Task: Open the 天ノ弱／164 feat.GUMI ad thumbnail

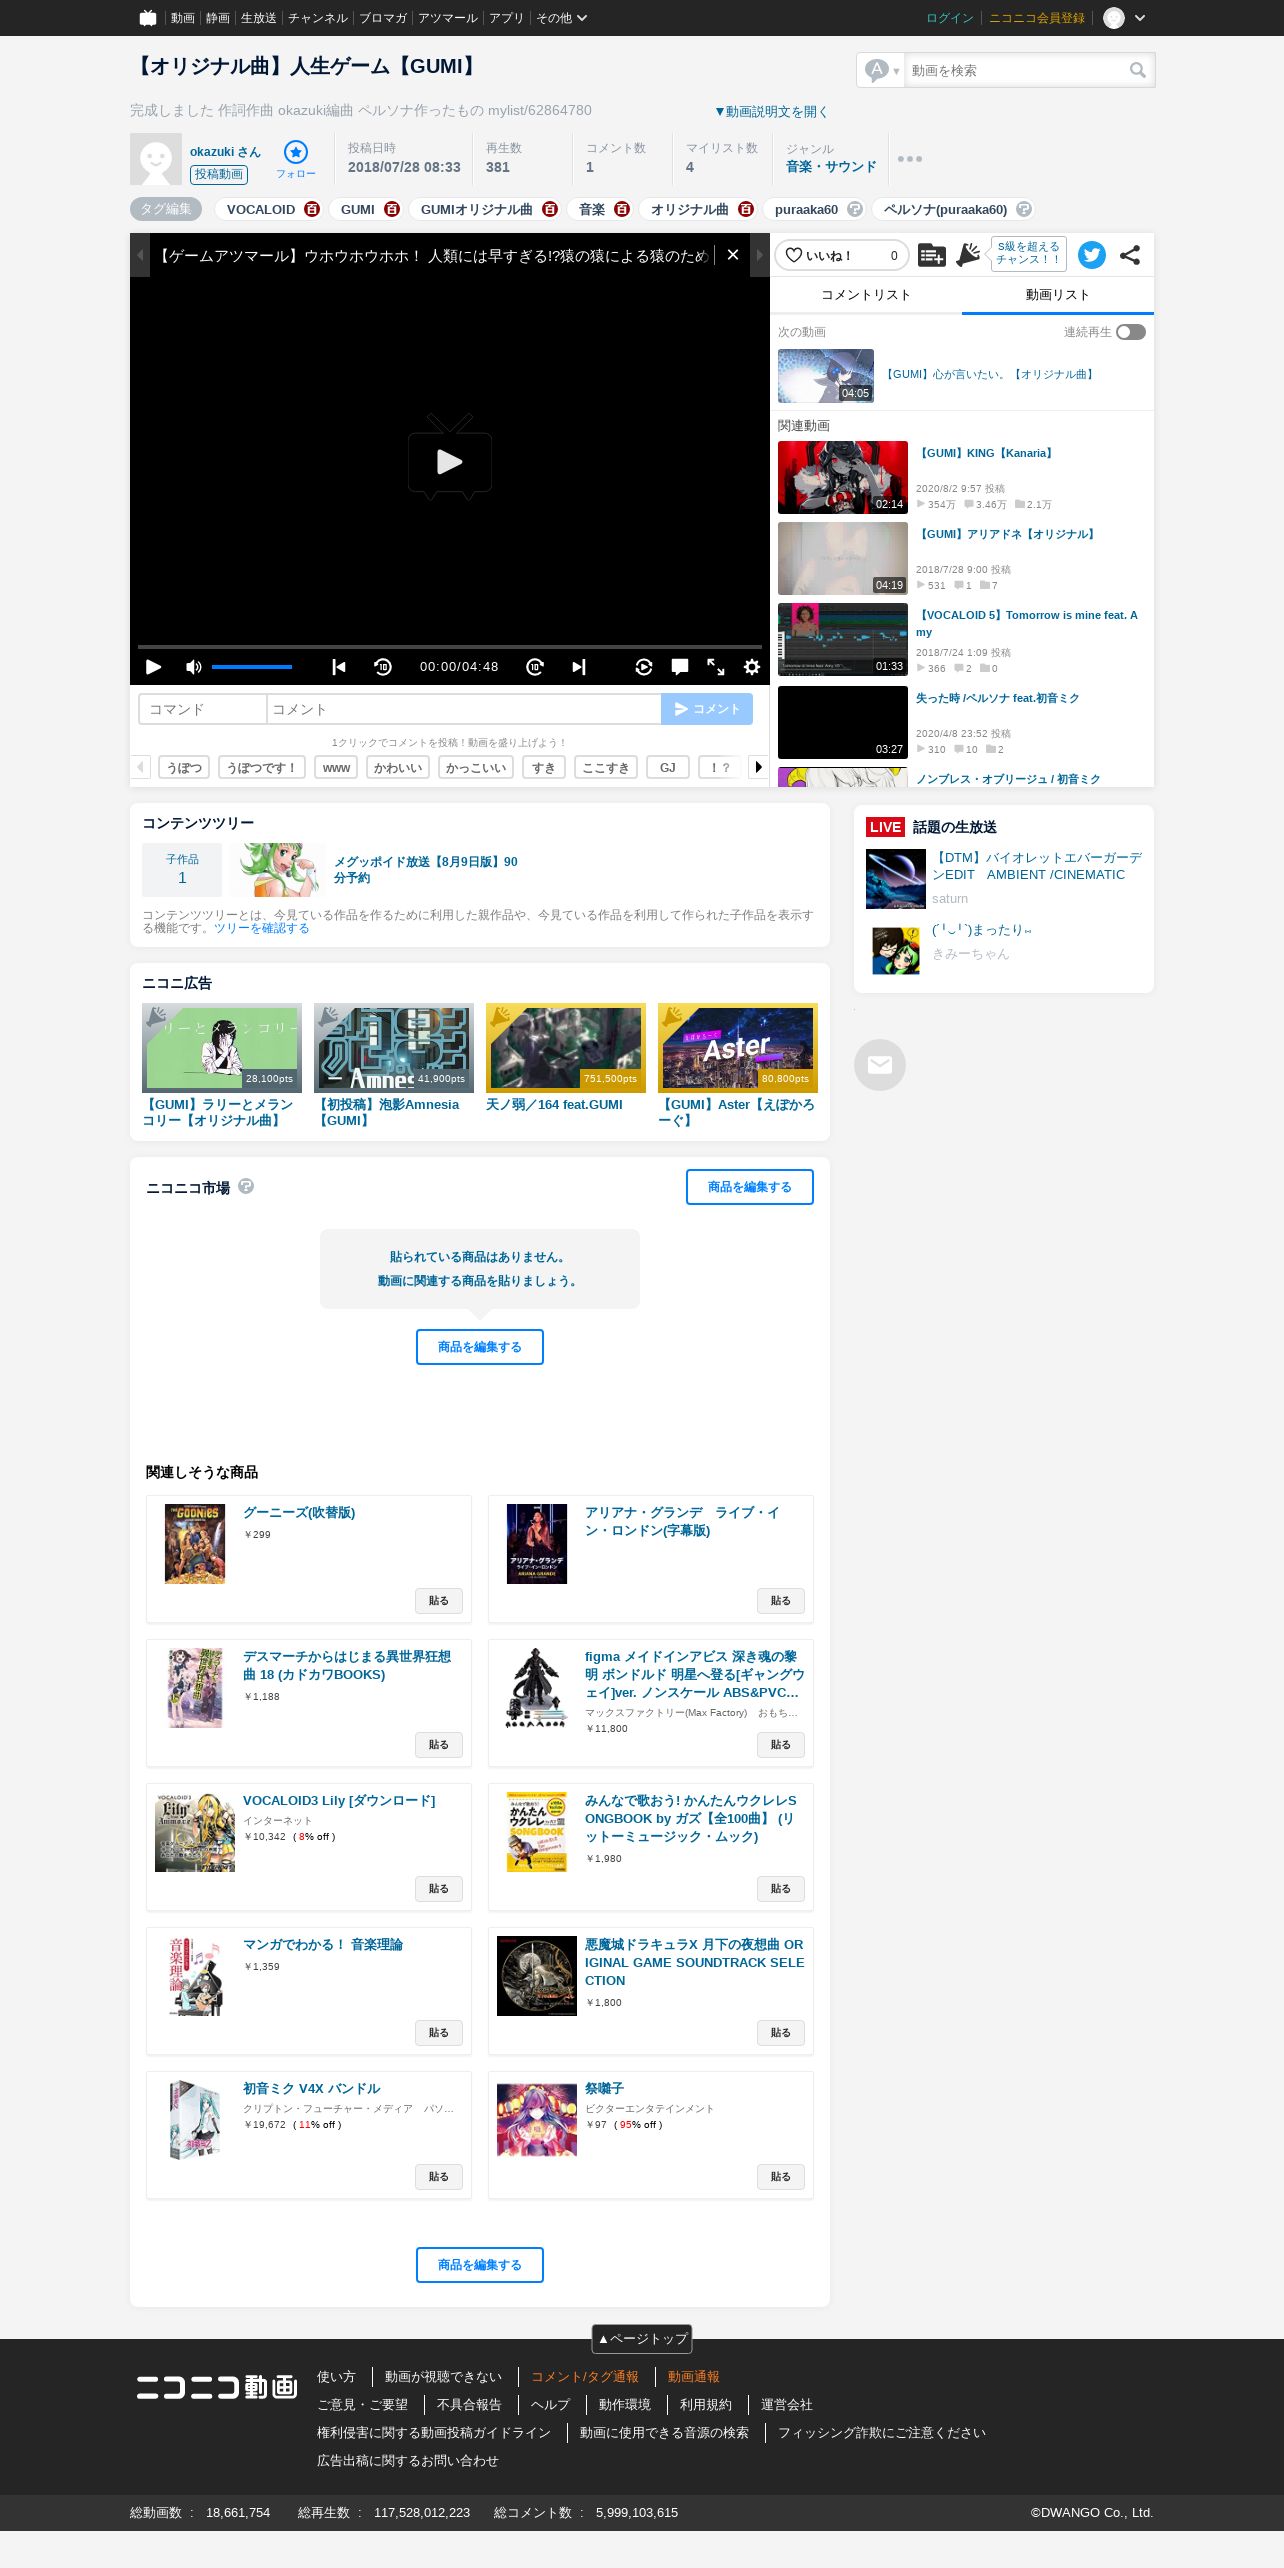Action: [x=566, y=1048]
